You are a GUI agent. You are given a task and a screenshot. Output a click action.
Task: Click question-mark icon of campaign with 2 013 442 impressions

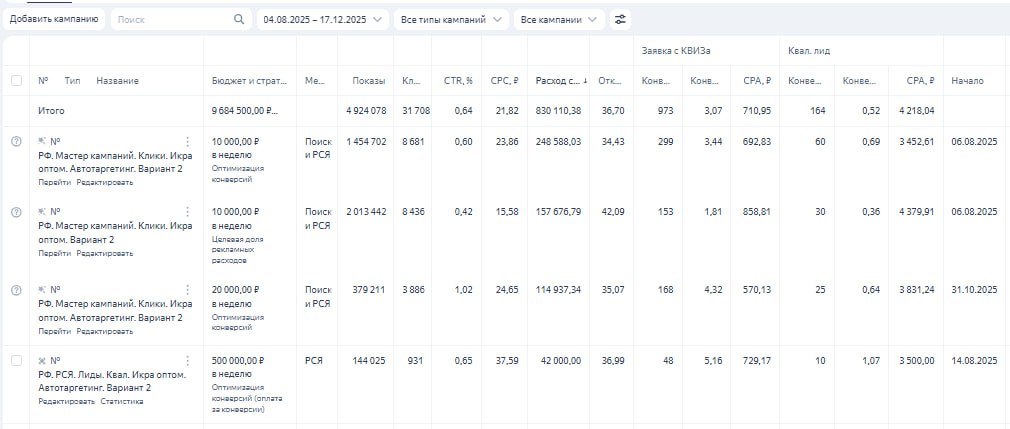click(x=16, y=212)
